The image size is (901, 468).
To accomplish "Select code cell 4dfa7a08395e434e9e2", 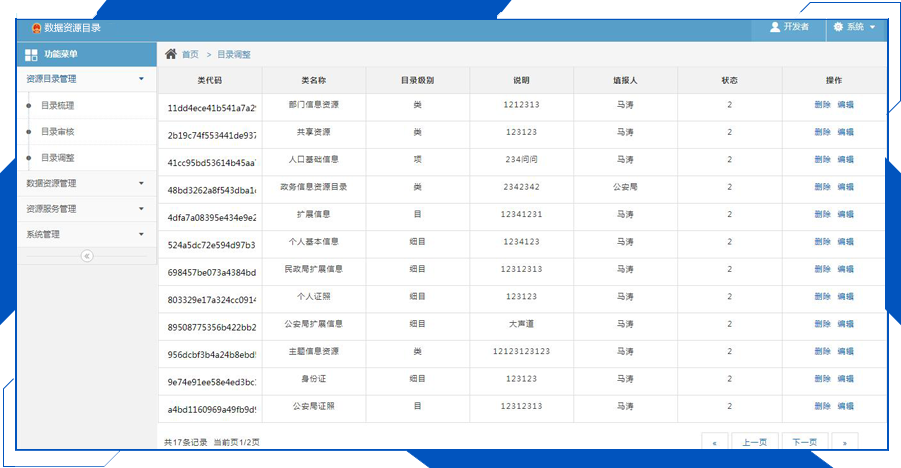I will pos(211,218).
